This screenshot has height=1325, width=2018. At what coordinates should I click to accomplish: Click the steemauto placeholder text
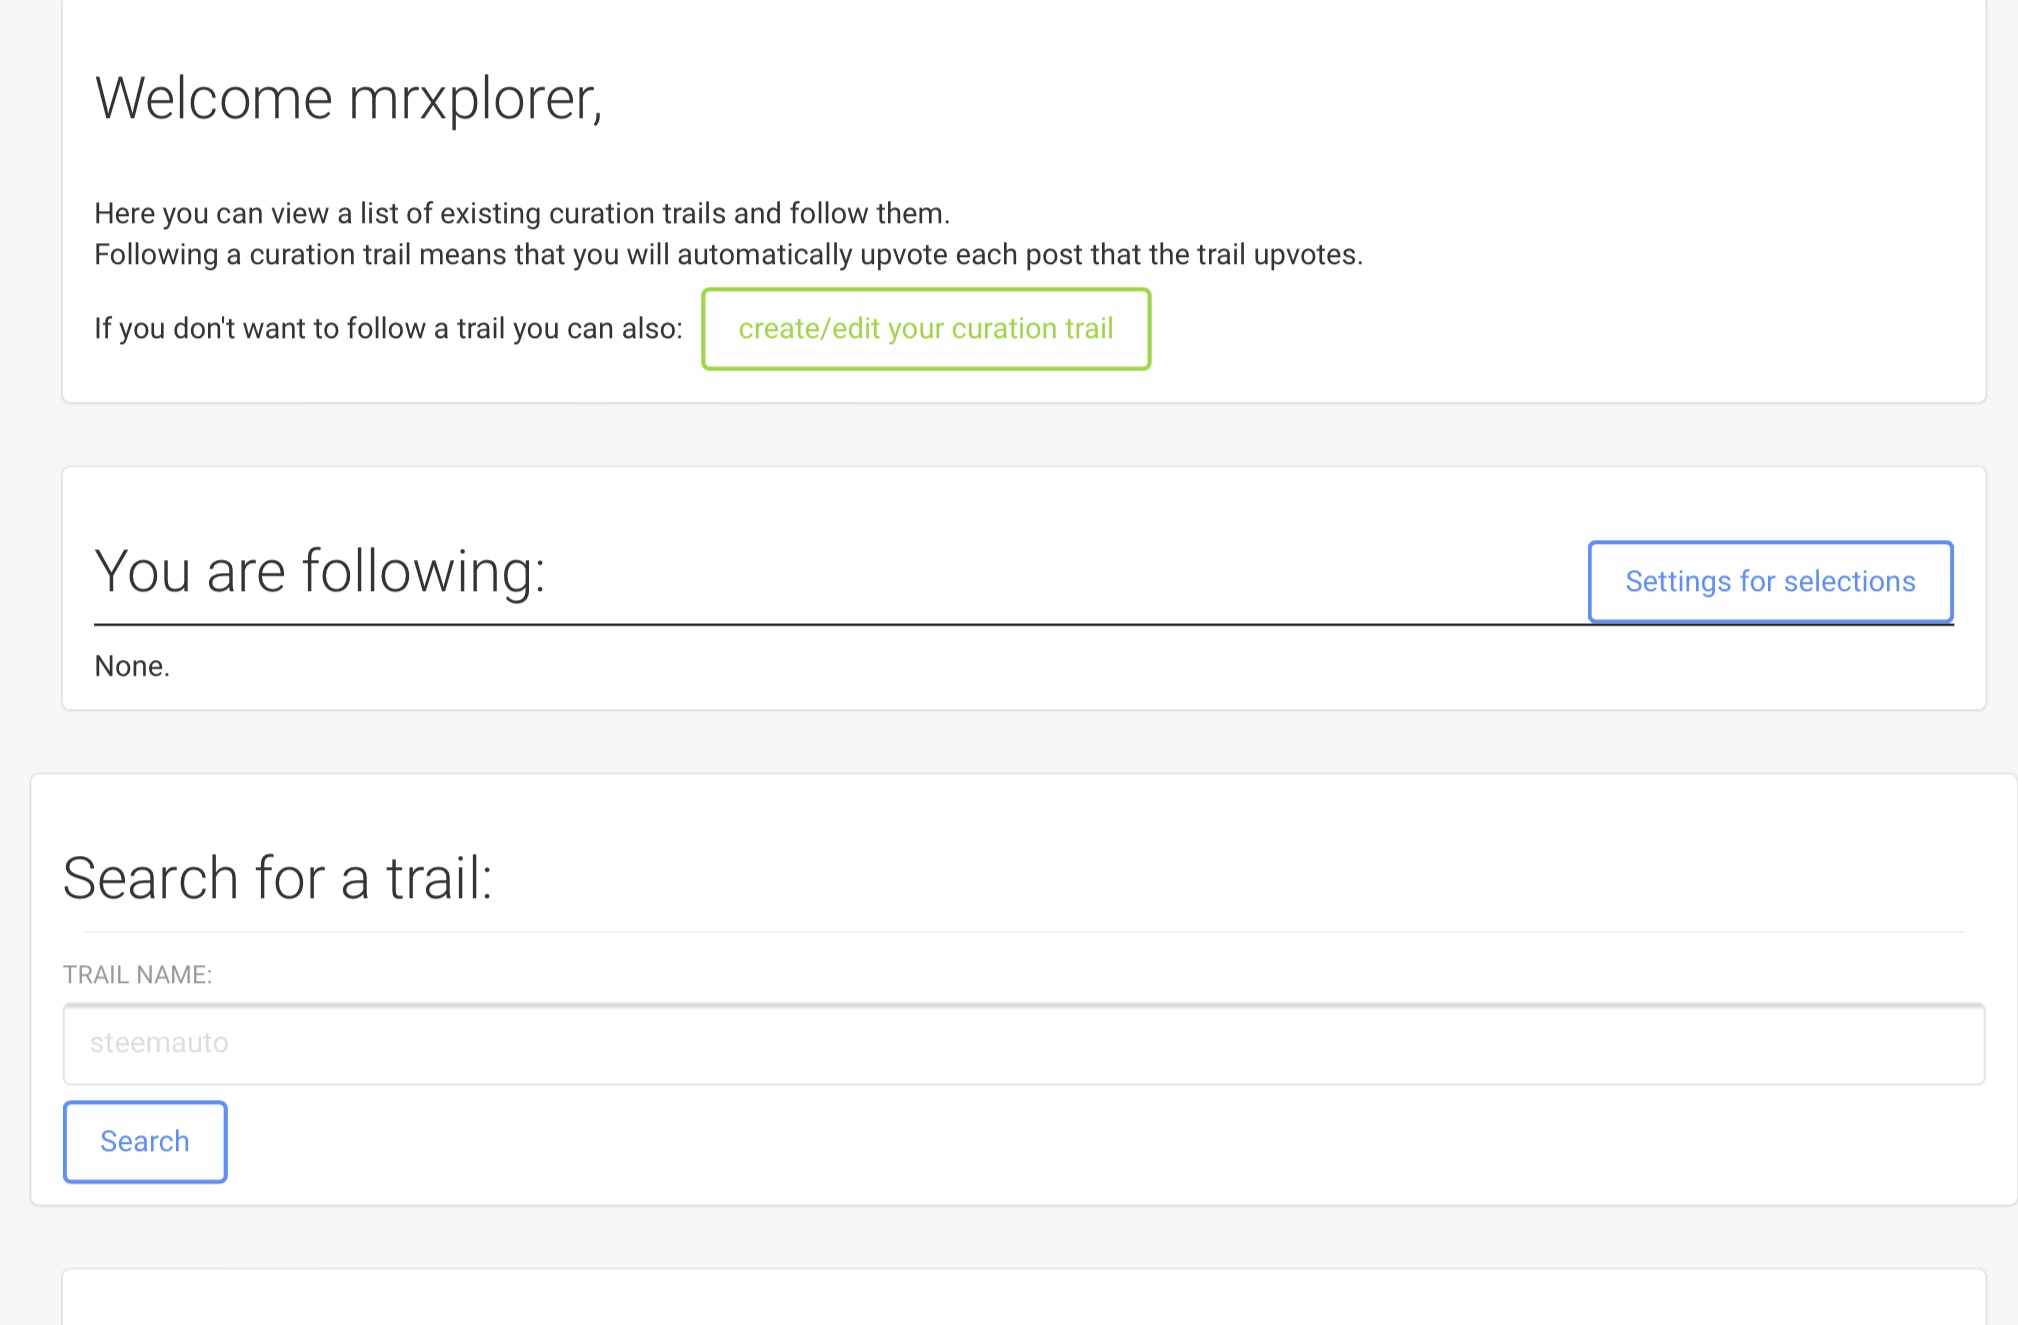tap(159, 1043)
